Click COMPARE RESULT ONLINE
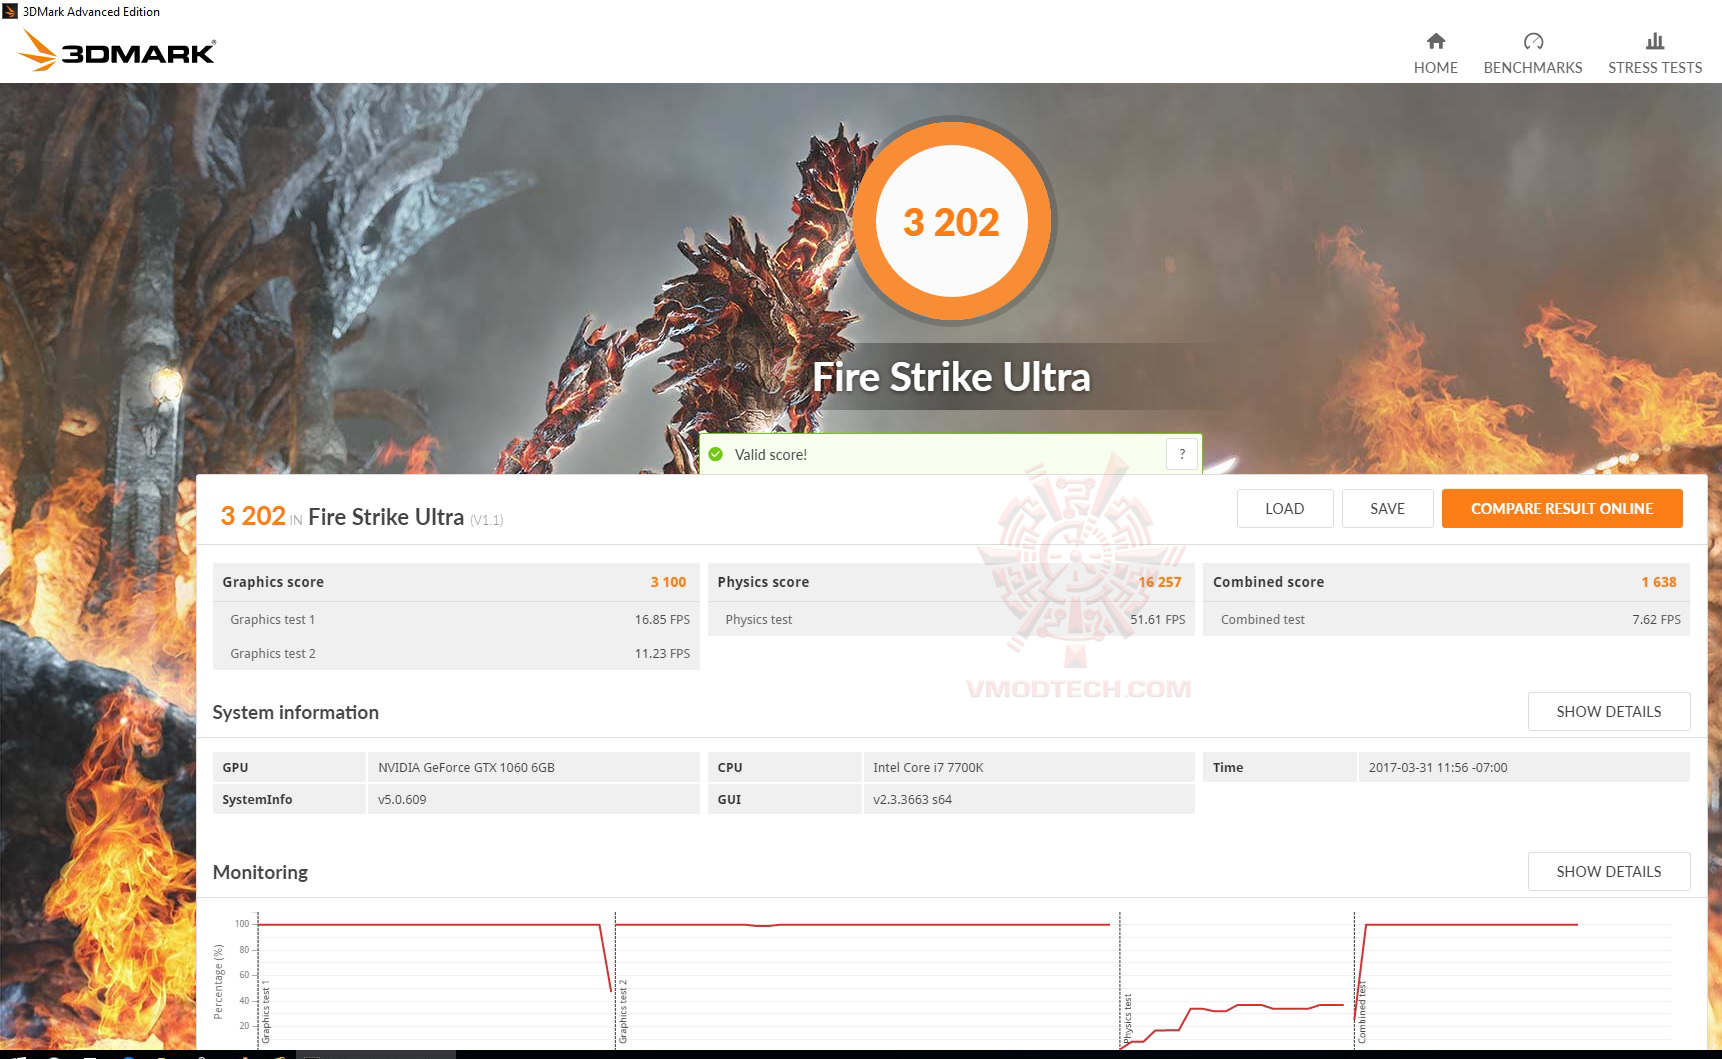Image resolution: width=1722 pixels, height=1059 pixels. tap(1562, 508)
